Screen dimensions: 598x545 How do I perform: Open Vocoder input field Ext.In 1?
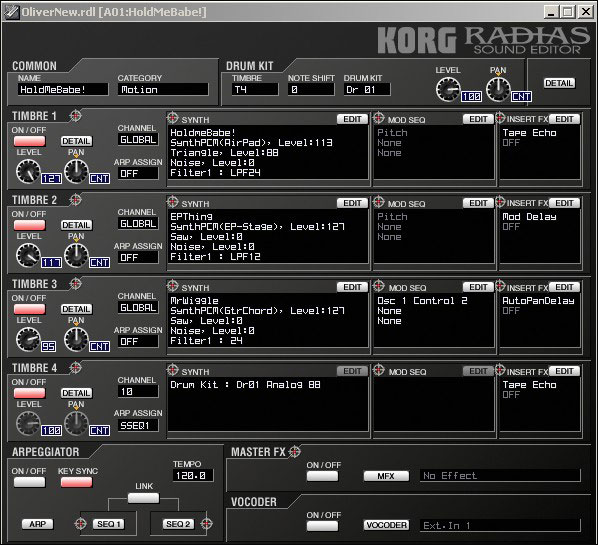pos(500,526)
